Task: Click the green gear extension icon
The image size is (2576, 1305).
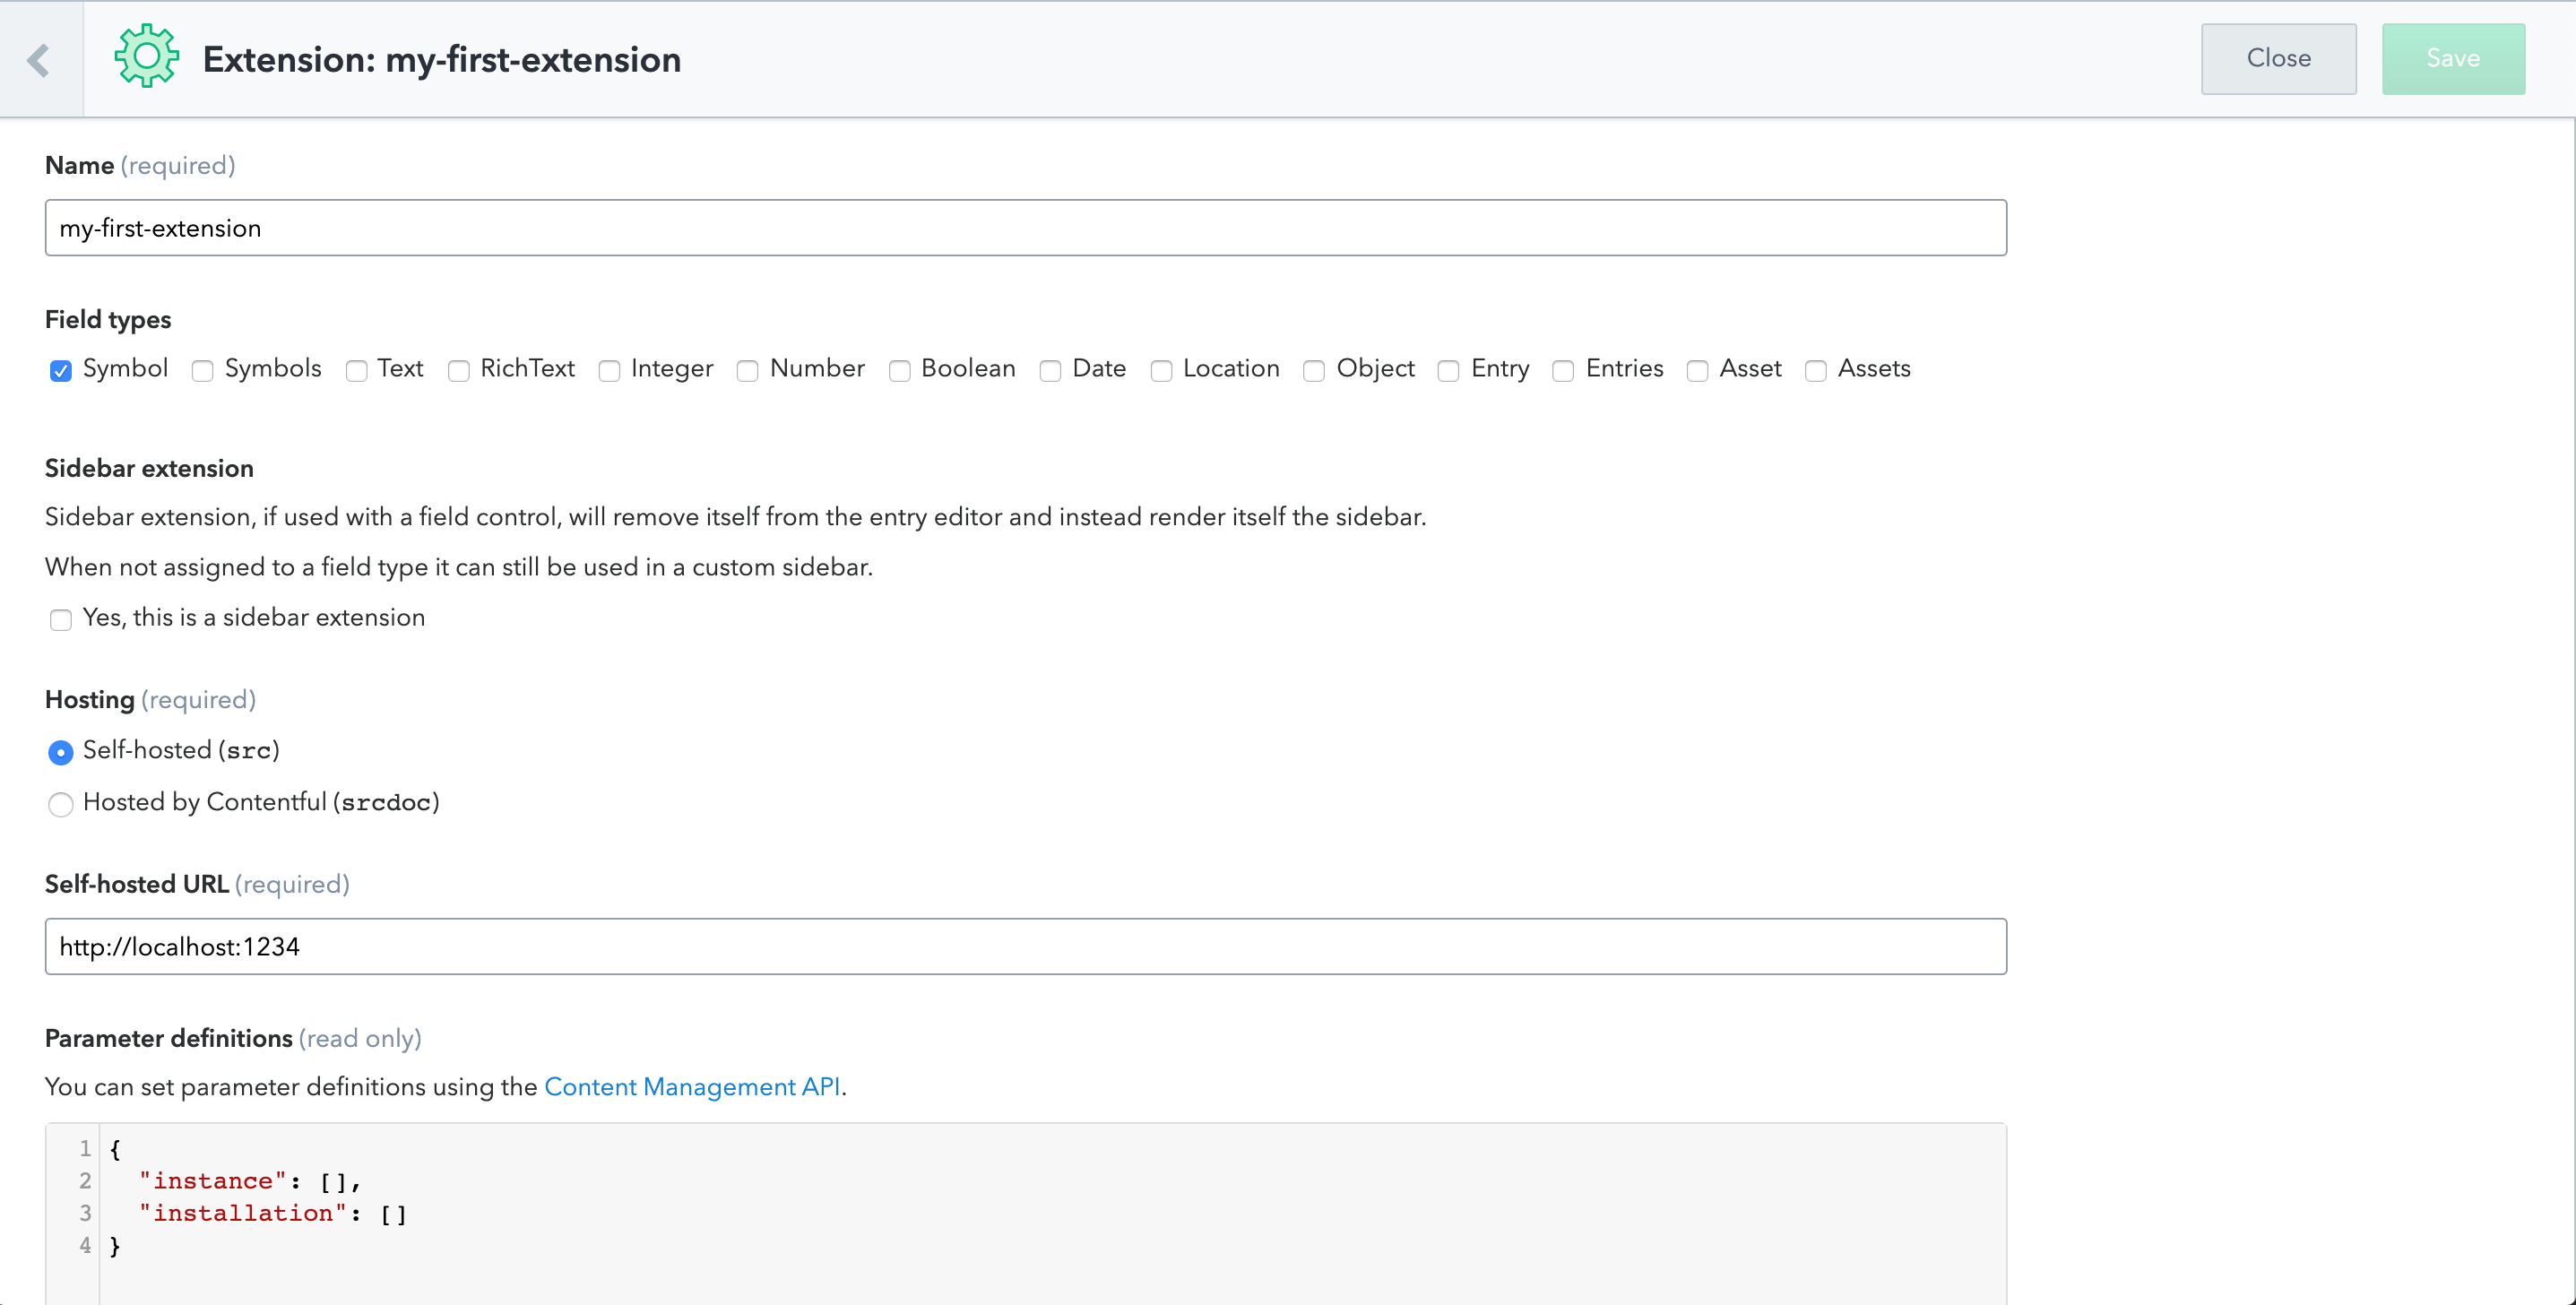Action: point(146,57)
